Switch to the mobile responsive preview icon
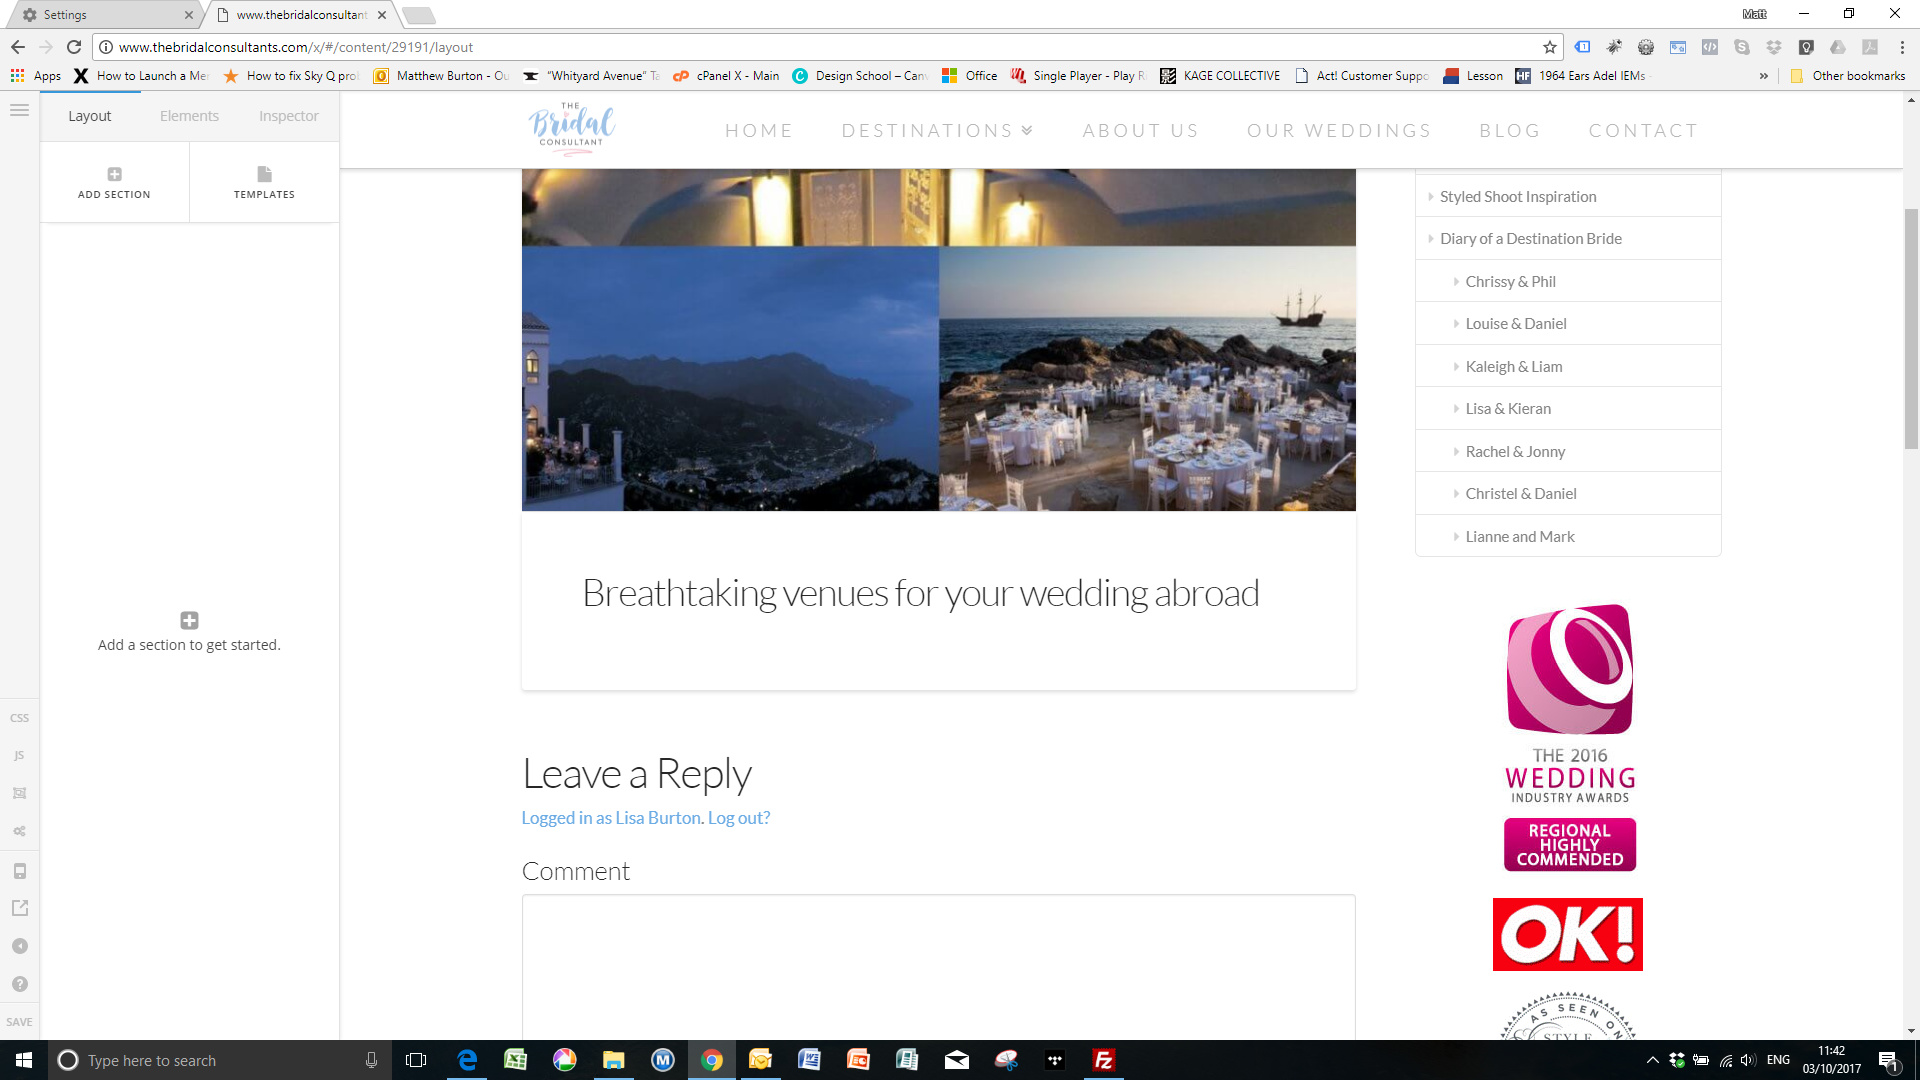Screen dimensions: 1920x1080 tap(19, 871)
